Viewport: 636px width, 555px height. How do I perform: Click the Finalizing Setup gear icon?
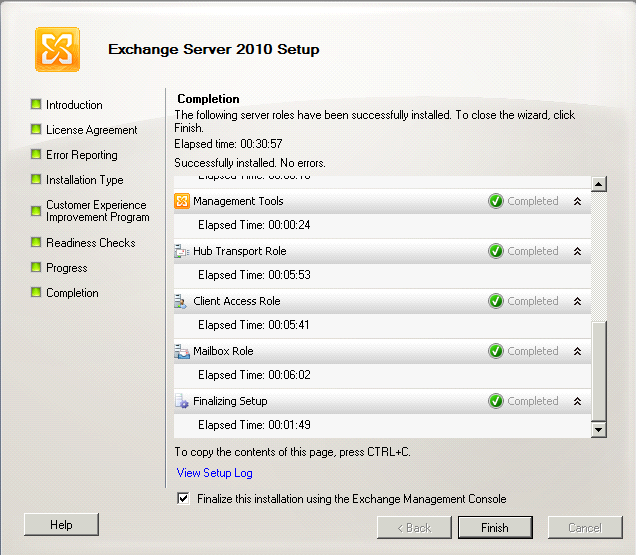point(182,401)
